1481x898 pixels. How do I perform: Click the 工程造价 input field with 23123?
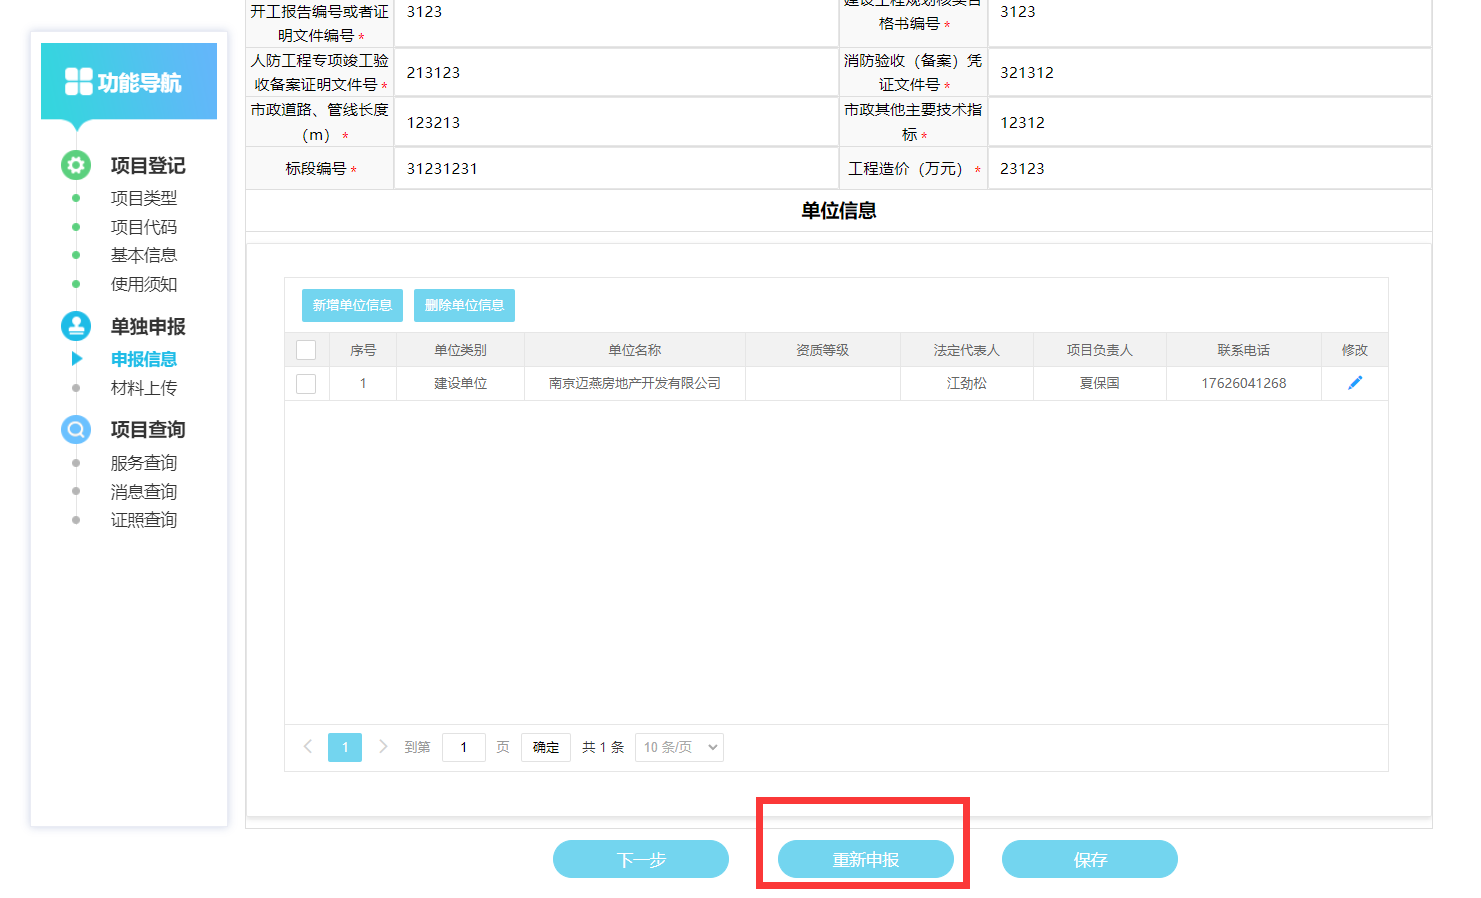tap(1208, 169)
